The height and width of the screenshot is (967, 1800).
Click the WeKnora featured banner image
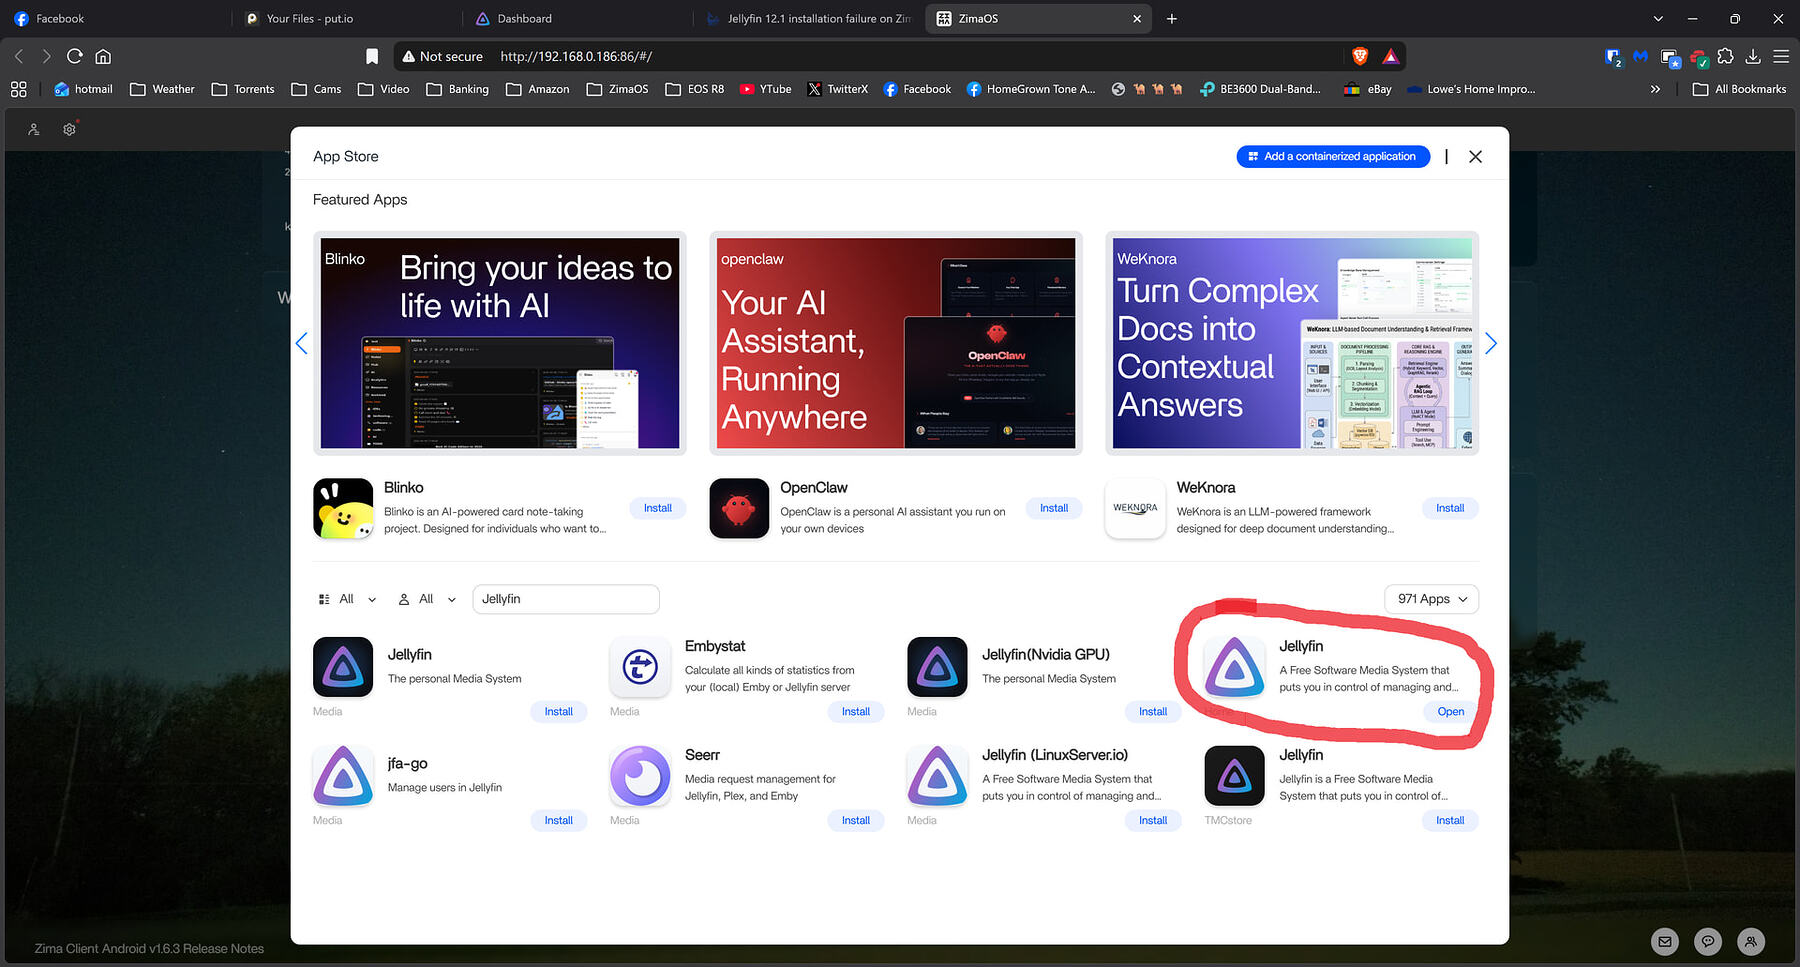coord(1292,343)
